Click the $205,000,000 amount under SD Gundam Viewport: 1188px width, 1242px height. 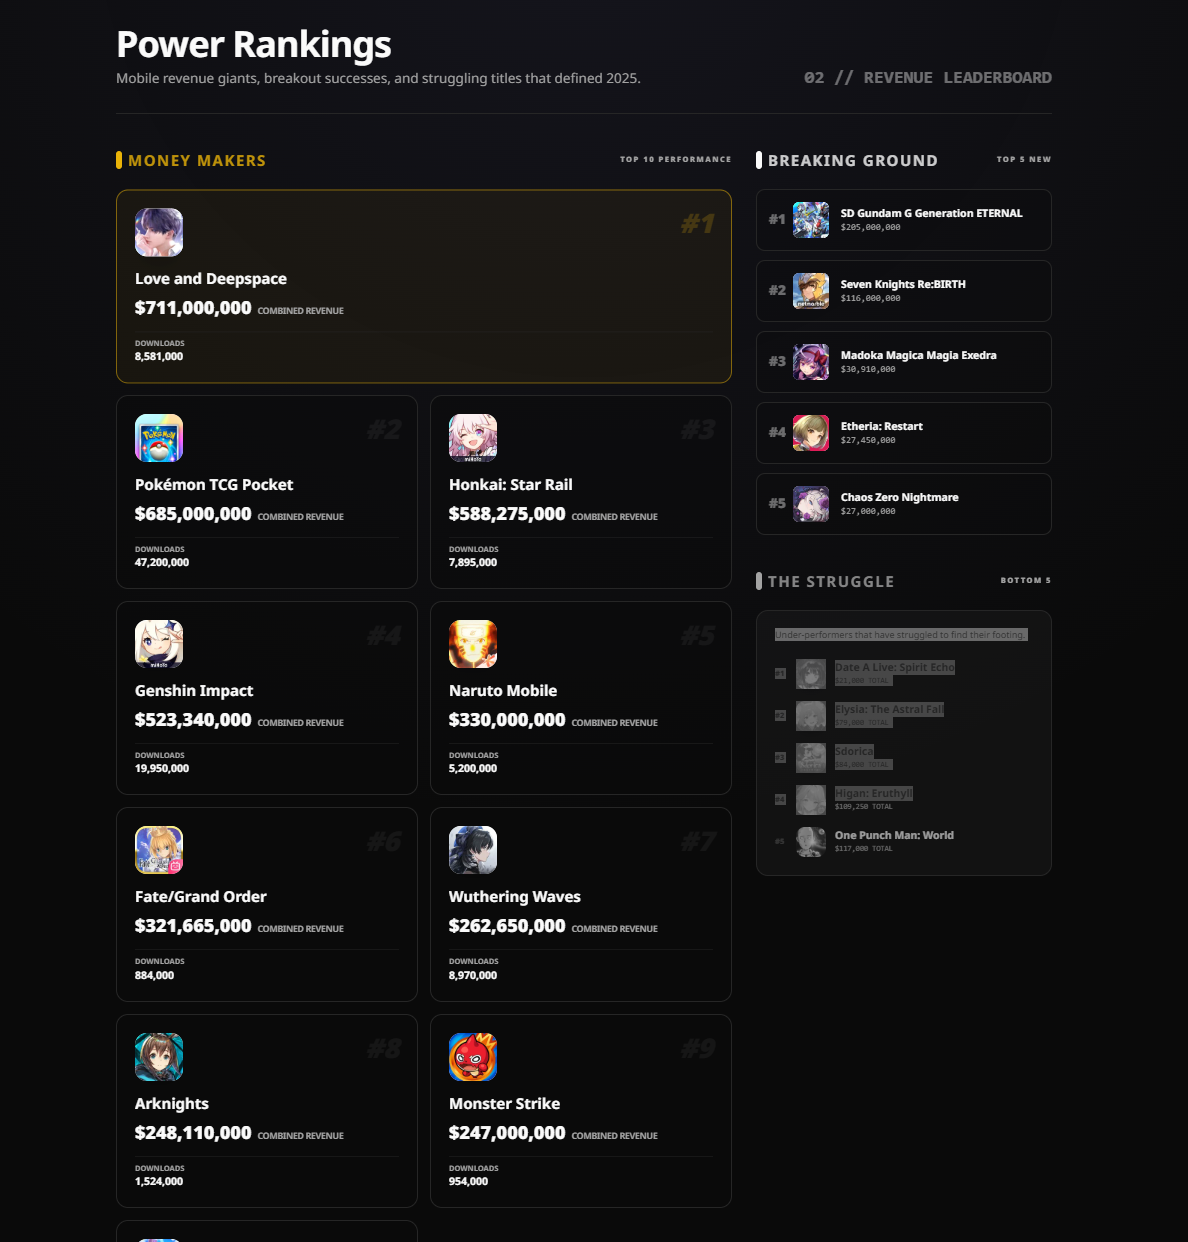pyautogui.click(x=871, y=227)
